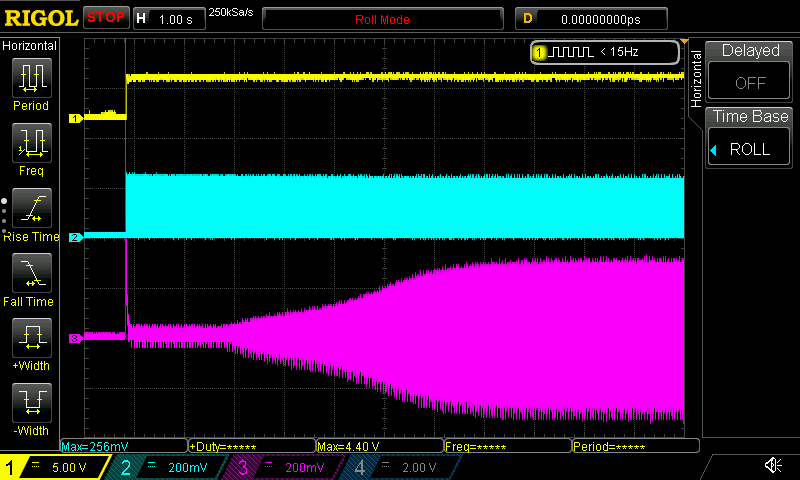Select the Period measurement icon
Viewport: 800px width, 480px height.
pos(31,78)
